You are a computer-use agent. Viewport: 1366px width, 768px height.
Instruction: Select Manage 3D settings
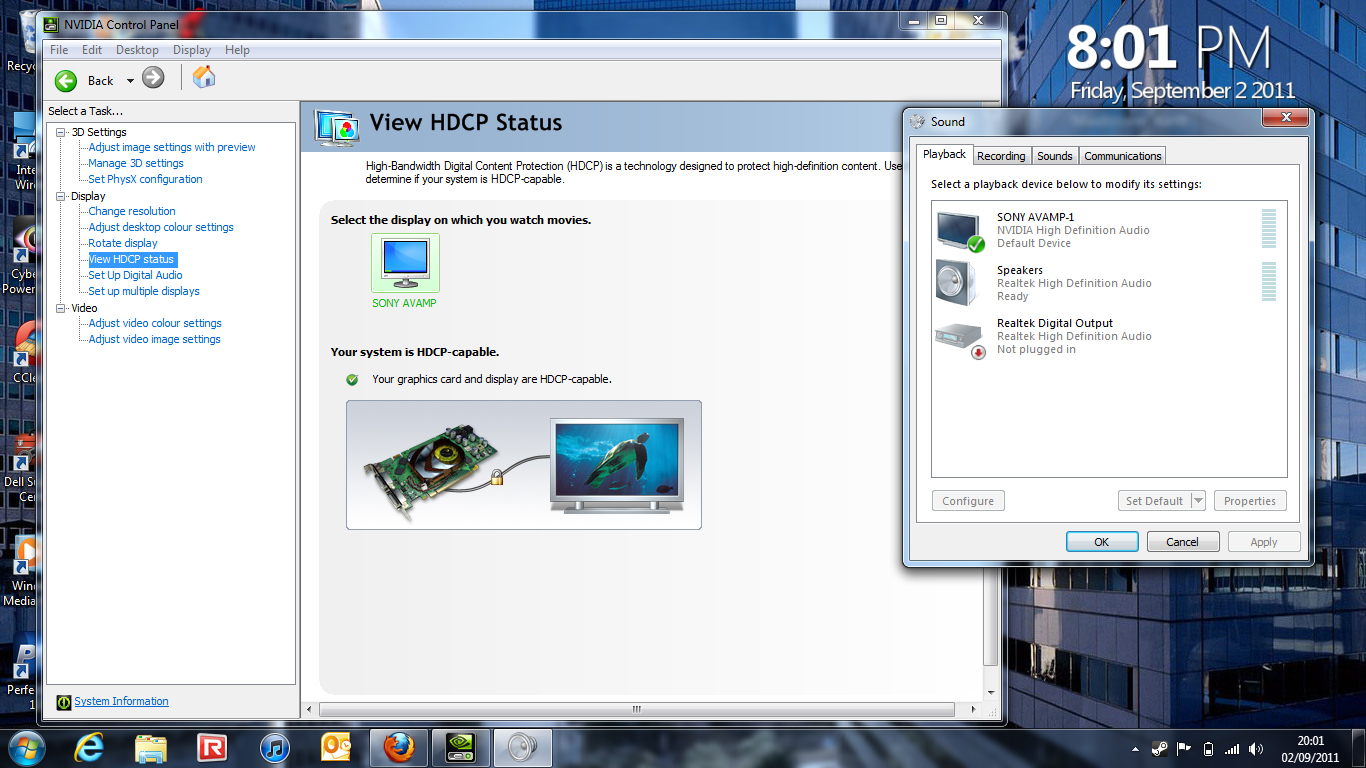(x=136, y=163)
